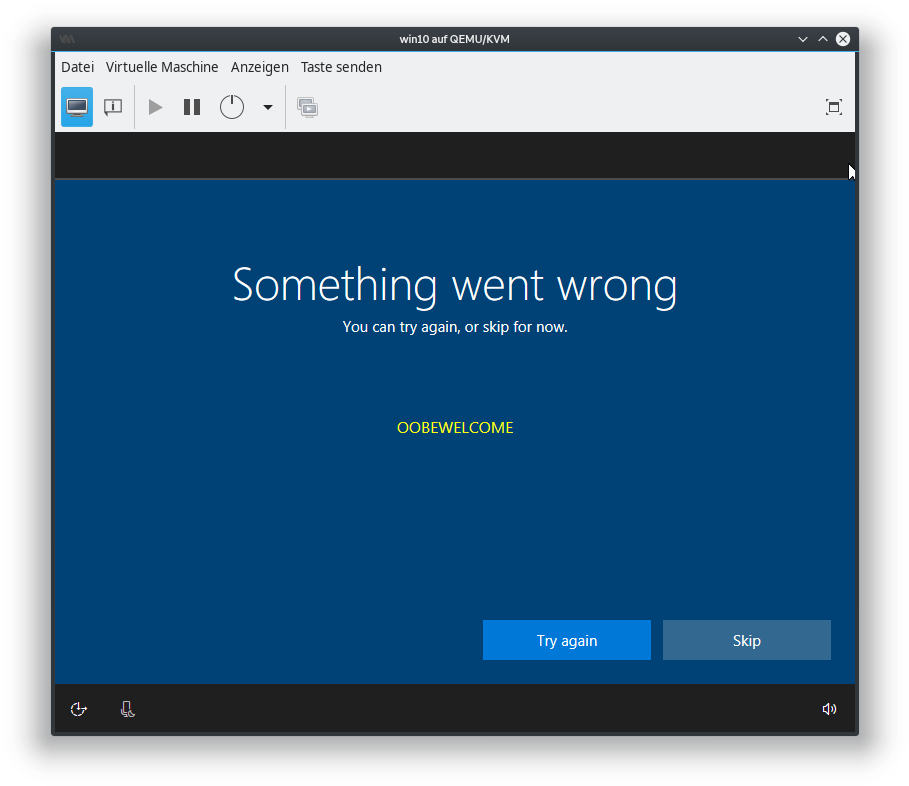Open the Anzeigen menu
The image size is (909, 786).
click(259, 67)
